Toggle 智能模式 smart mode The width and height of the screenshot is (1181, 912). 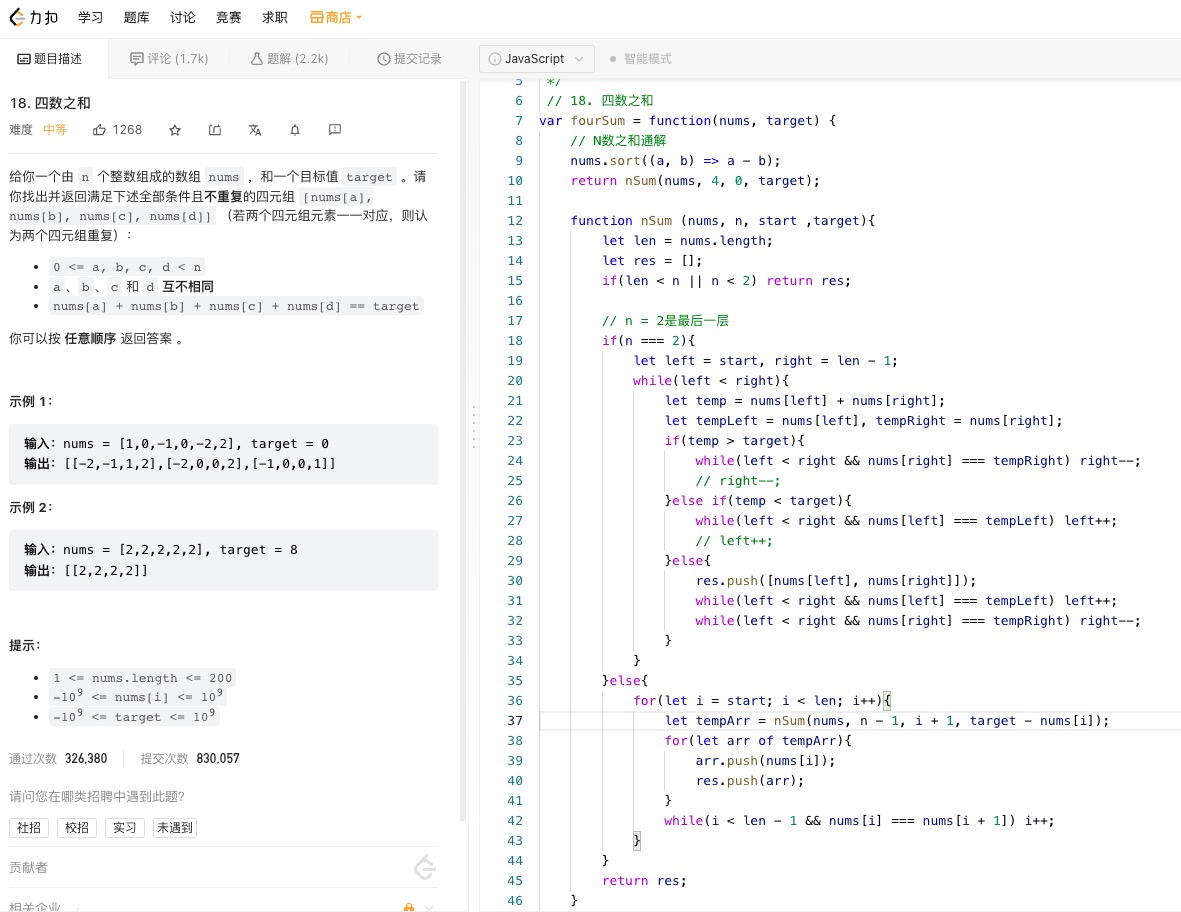point(640,59)
